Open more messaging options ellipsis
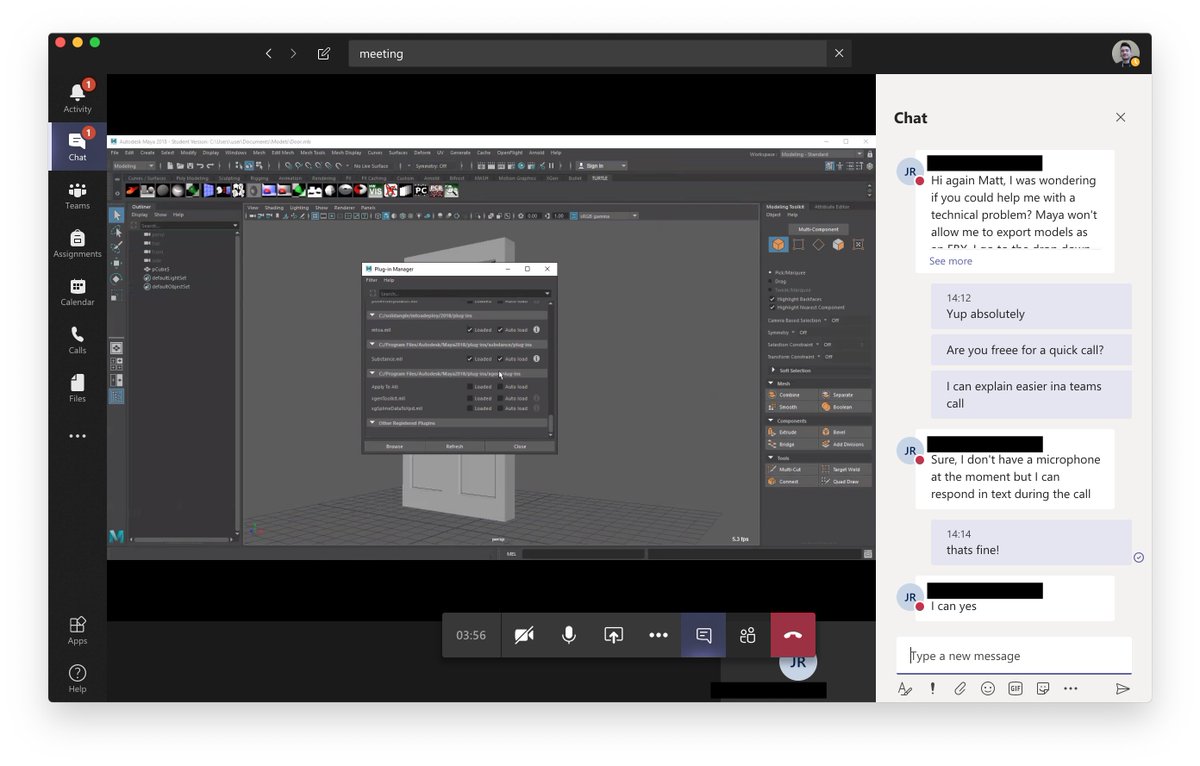 pyautogui.click(x=1071, y=689)
